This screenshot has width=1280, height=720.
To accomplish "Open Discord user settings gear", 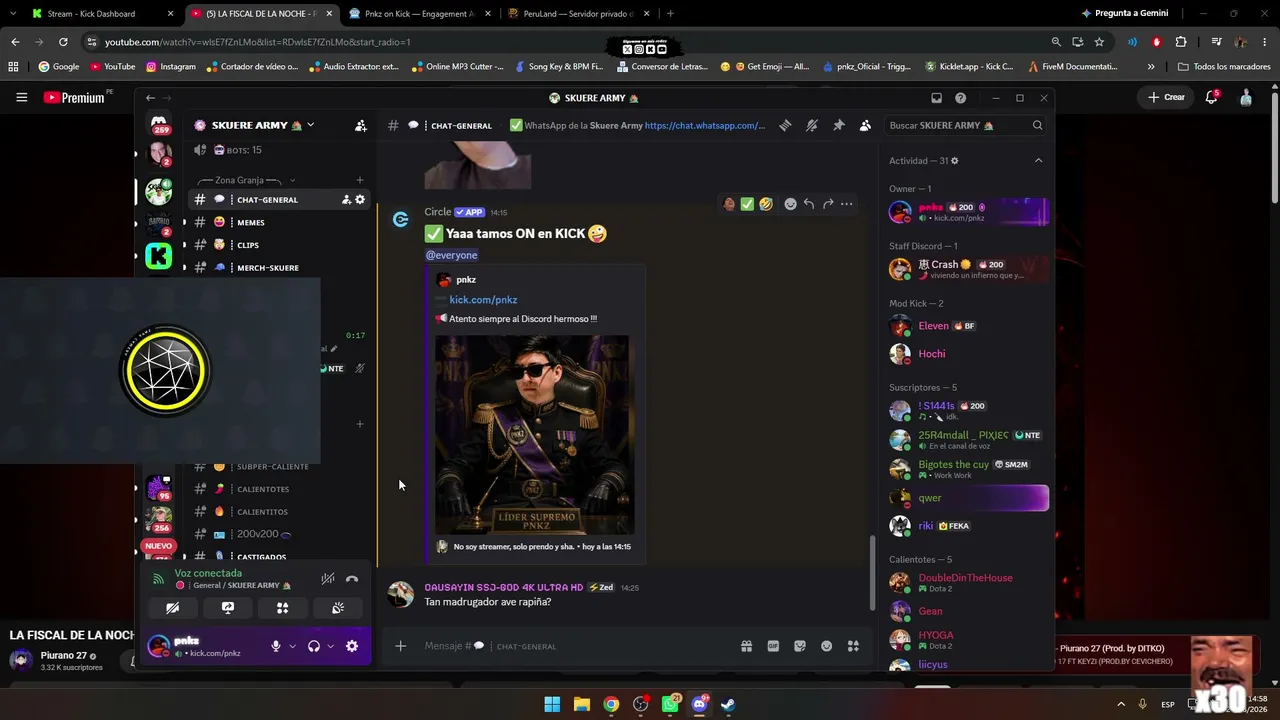I will (x=352, y=646).
